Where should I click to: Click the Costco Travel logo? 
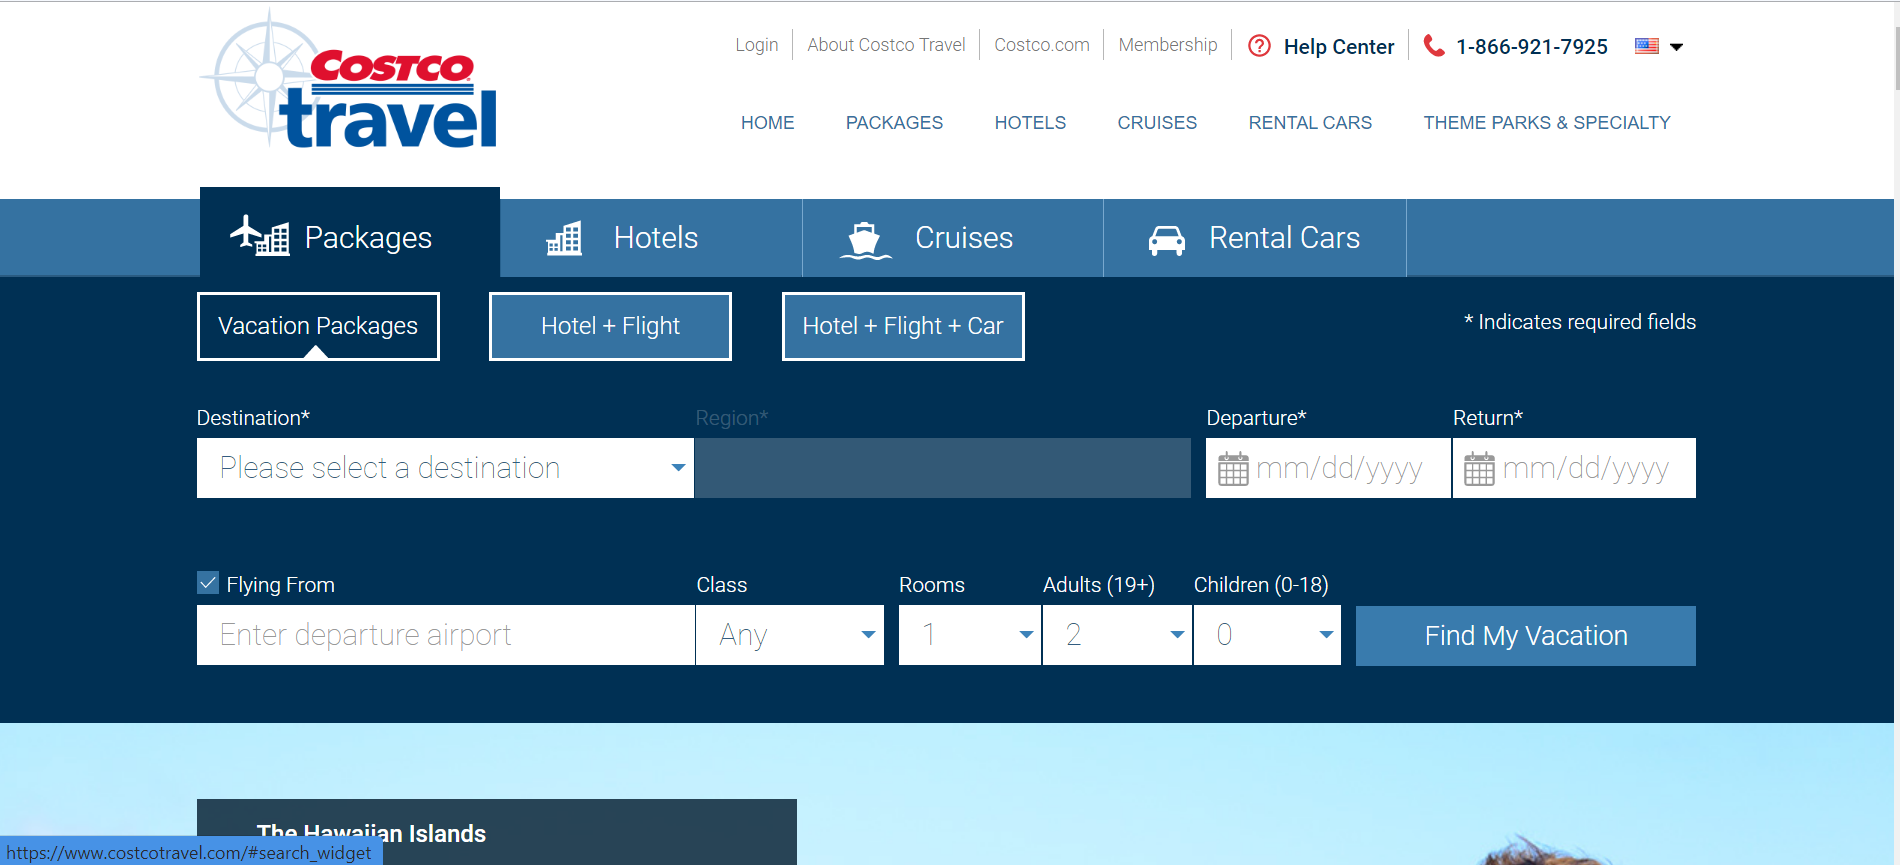(348, 80)
